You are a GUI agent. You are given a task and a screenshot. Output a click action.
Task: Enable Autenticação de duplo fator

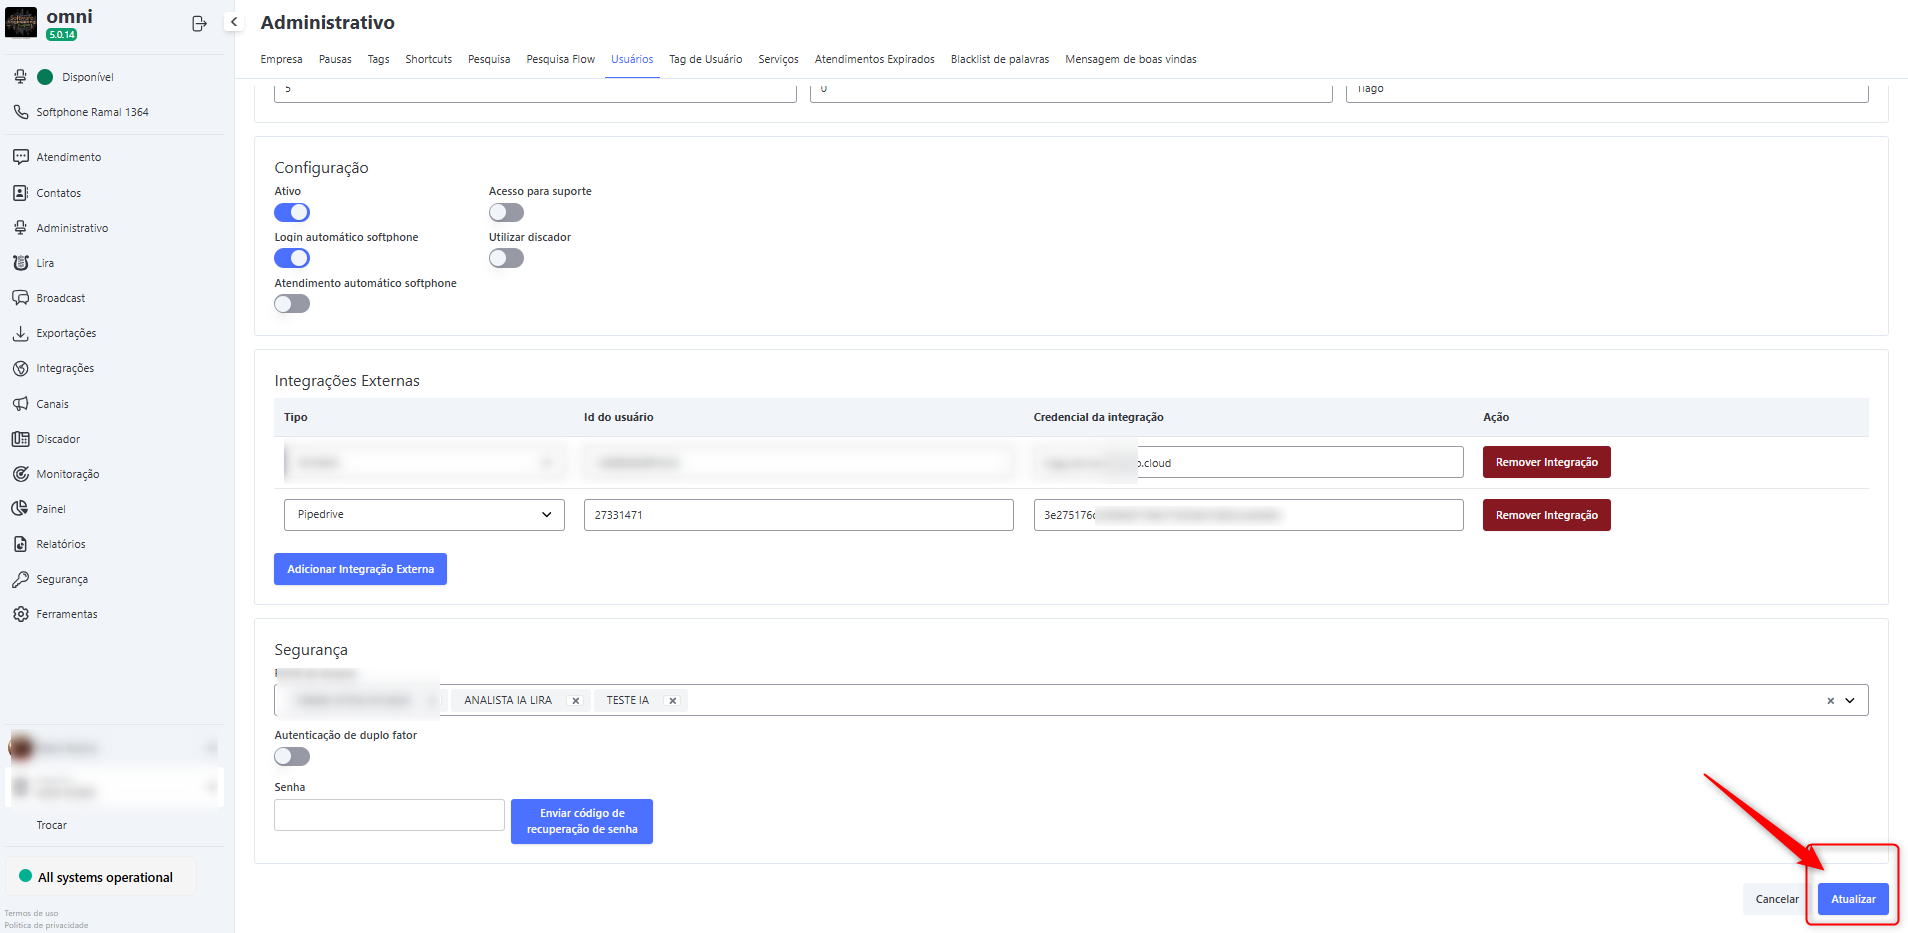click(292, 756)
